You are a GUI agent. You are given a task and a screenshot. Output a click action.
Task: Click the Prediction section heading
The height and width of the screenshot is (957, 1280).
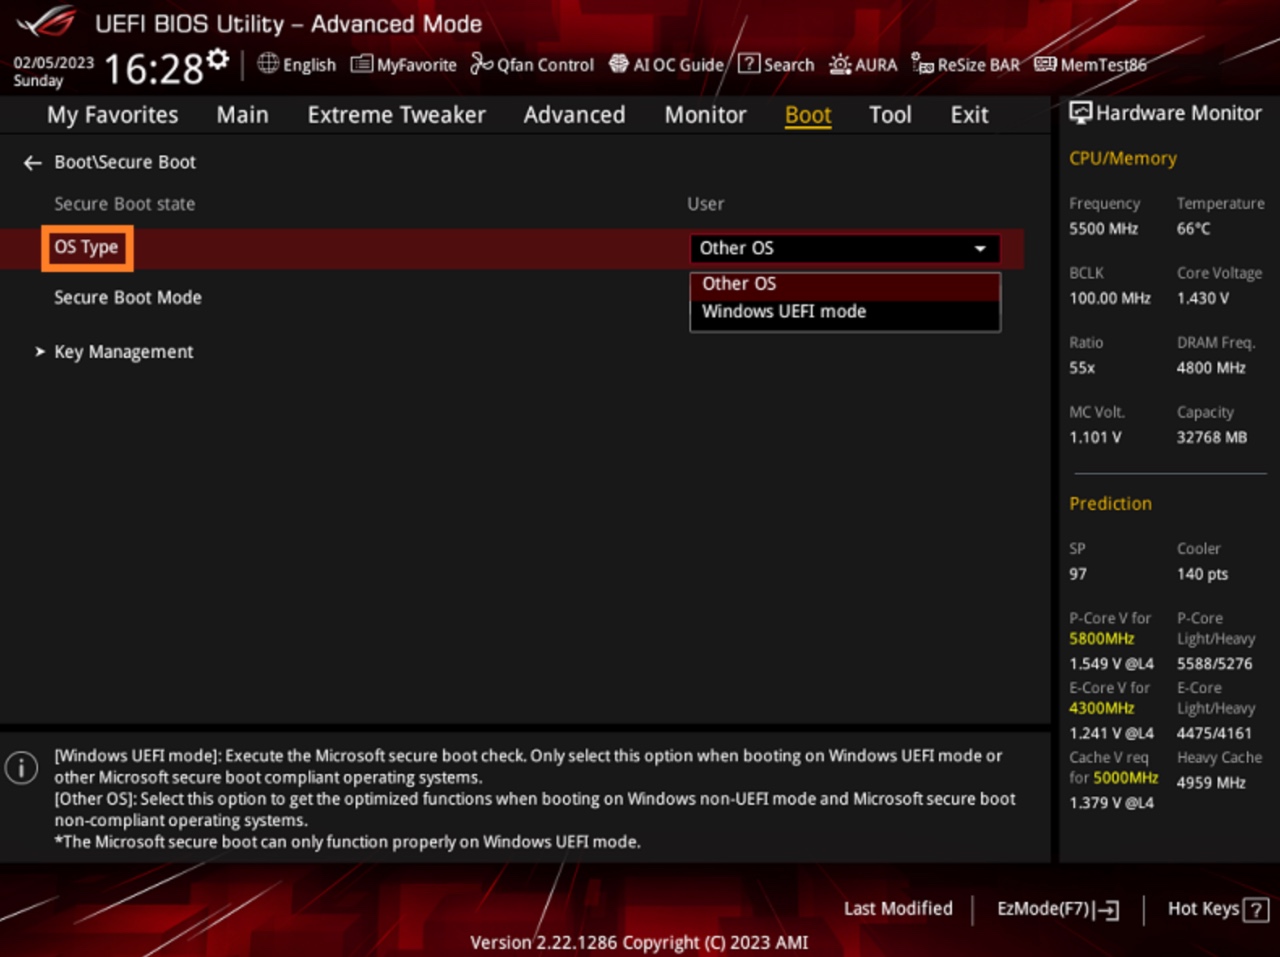(x=1110, y=504)
